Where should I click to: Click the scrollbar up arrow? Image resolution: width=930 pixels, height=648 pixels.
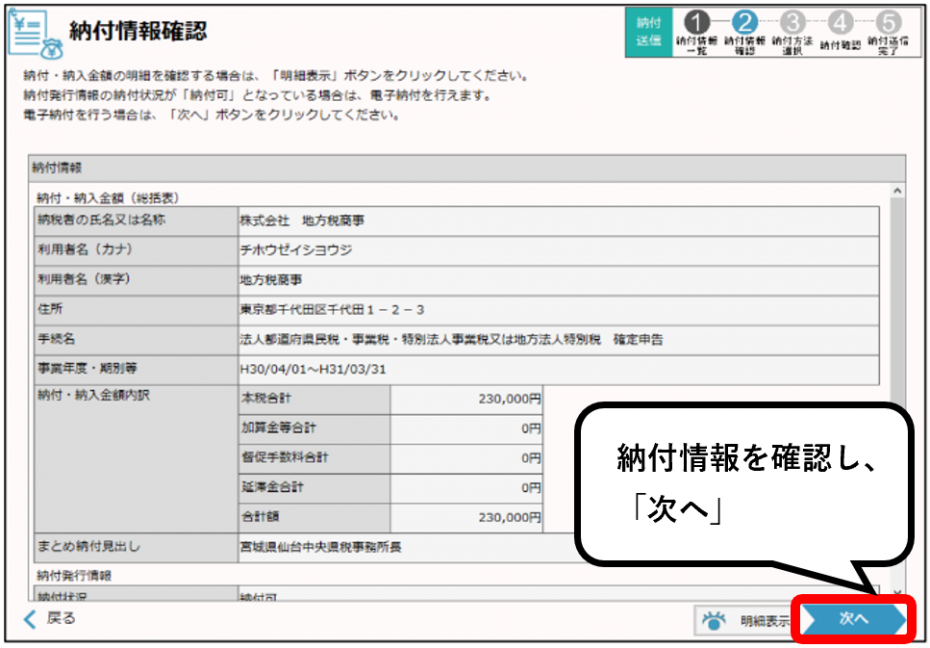tap(898, 191)
